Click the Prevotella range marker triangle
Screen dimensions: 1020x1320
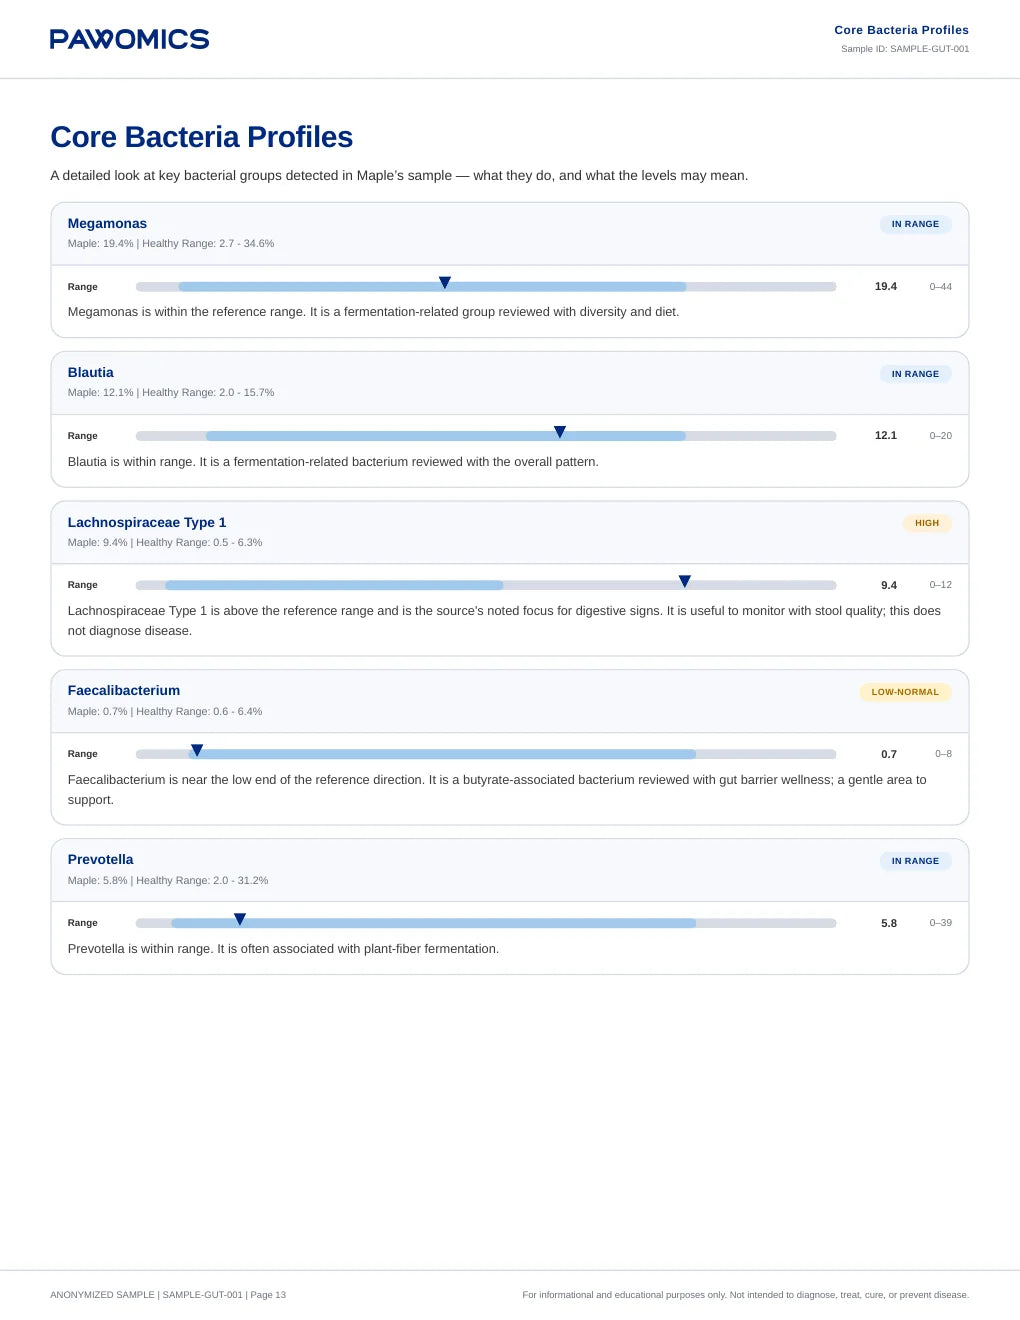[240, 919]
